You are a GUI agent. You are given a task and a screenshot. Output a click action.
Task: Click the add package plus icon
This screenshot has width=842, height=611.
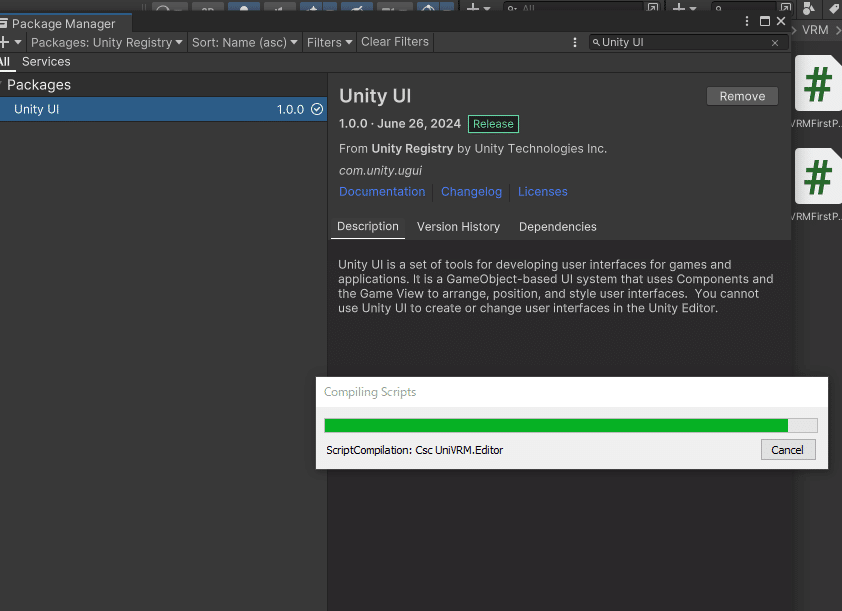click(x=4, y=42)
